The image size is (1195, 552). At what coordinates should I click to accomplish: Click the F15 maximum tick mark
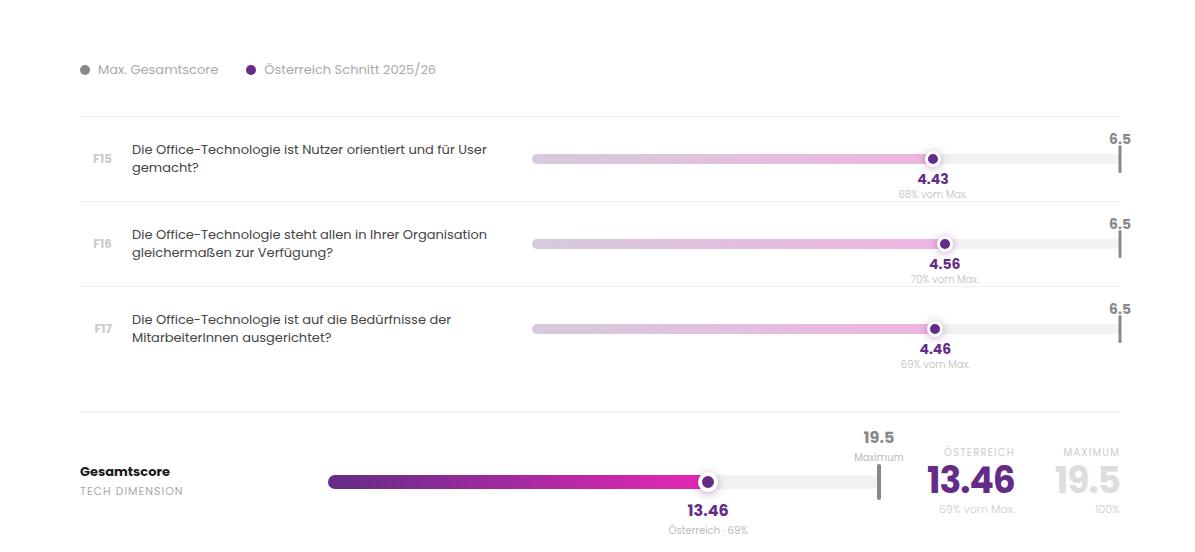(1119, 159)
